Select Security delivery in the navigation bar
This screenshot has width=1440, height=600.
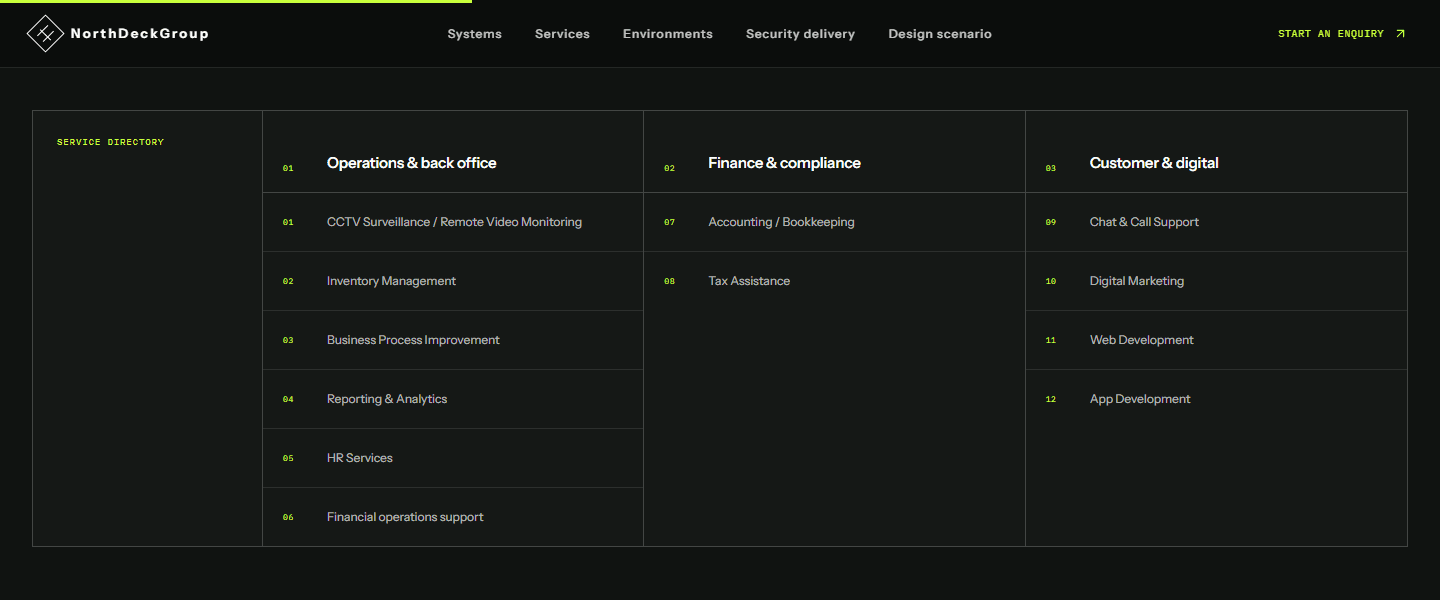coord(800,34)
